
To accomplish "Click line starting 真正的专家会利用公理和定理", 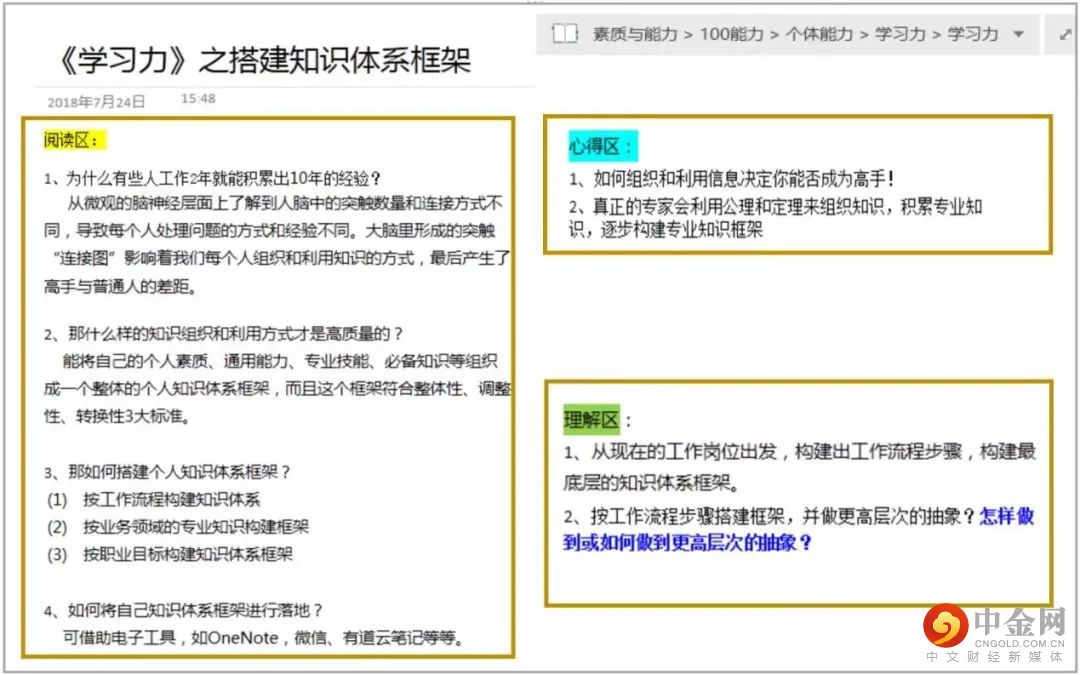I will pos(776,207).
